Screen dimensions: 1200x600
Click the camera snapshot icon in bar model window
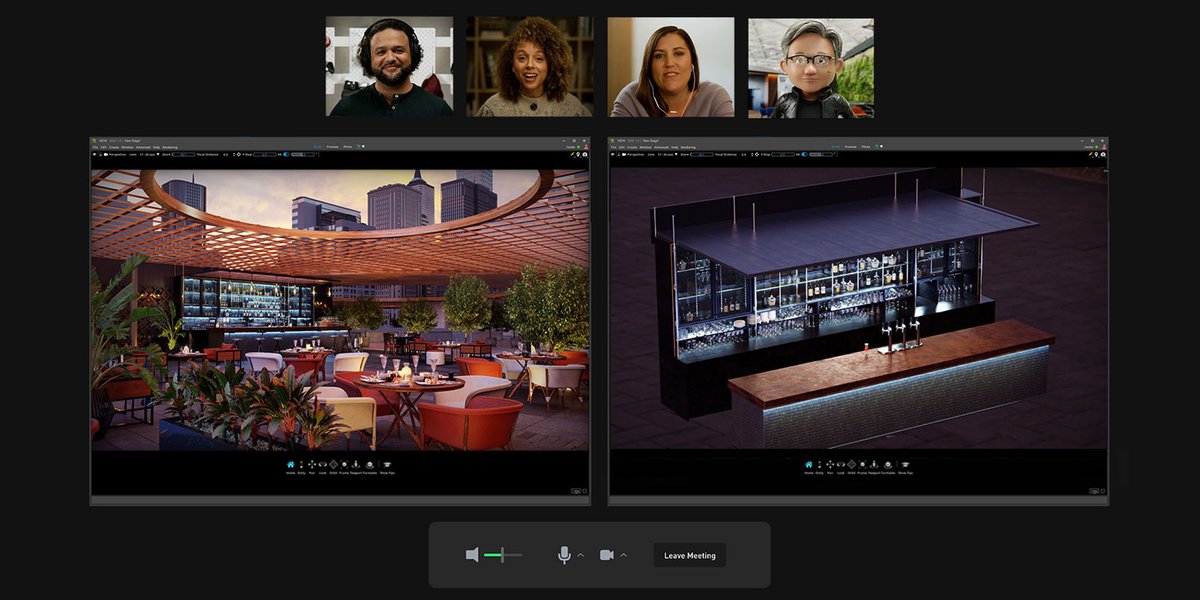pyautogui.click(x=1103, y=154)
